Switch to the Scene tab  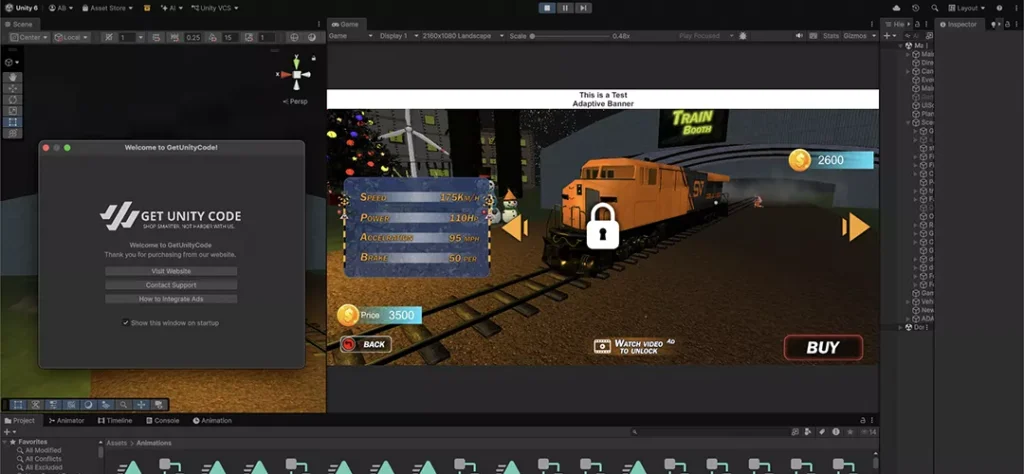point(18,24)
